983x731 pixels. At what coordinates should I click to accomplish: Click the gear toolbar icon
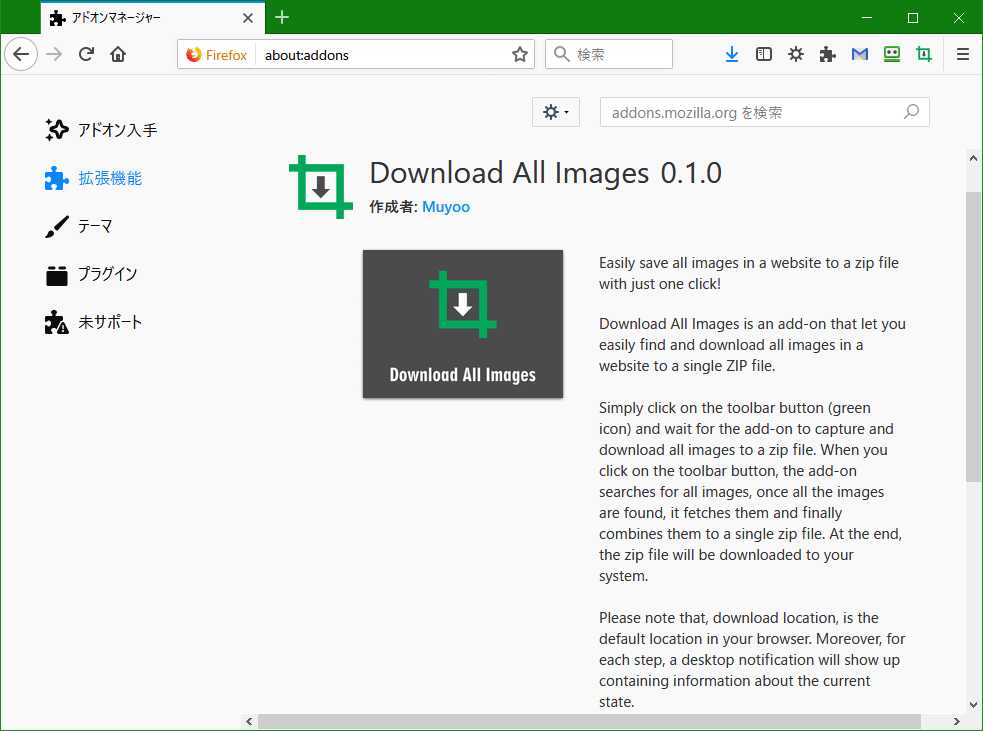tap(796, 55)
